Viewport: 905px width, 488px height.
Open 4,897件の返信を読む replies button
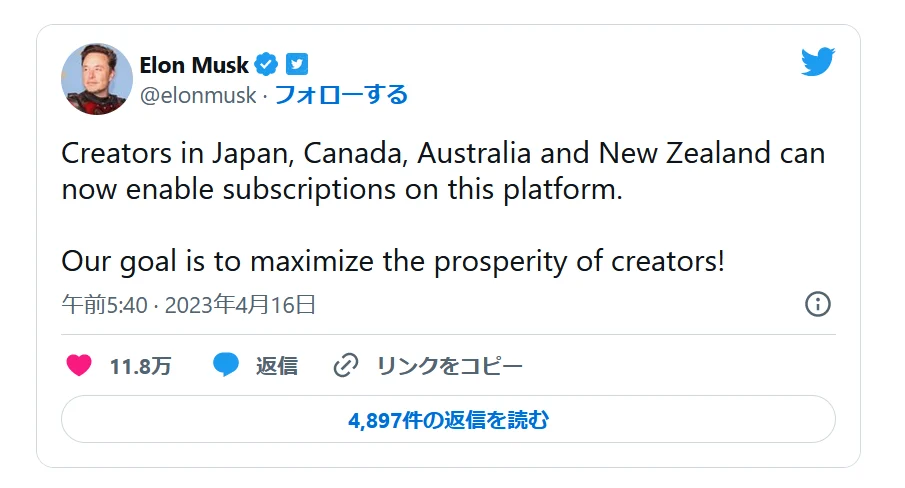coord(448,420)
